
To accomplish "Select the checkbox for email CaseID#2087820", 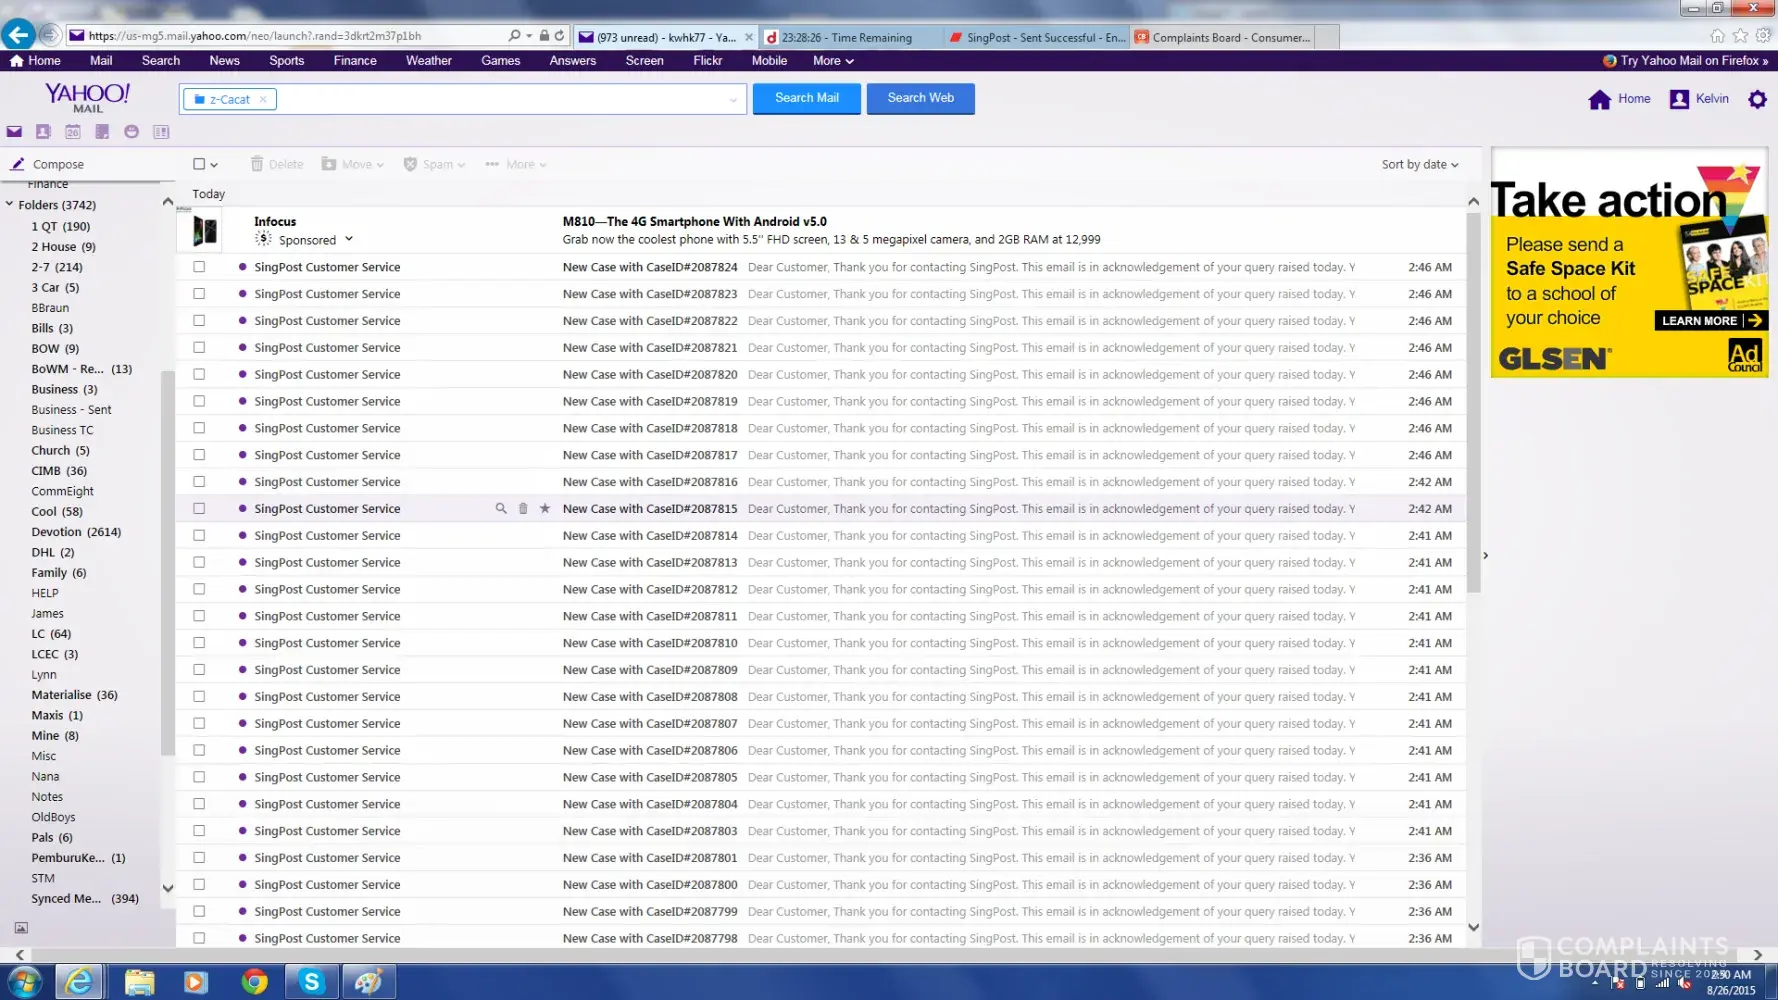I will pyautogui.click(x=199, y=374).
